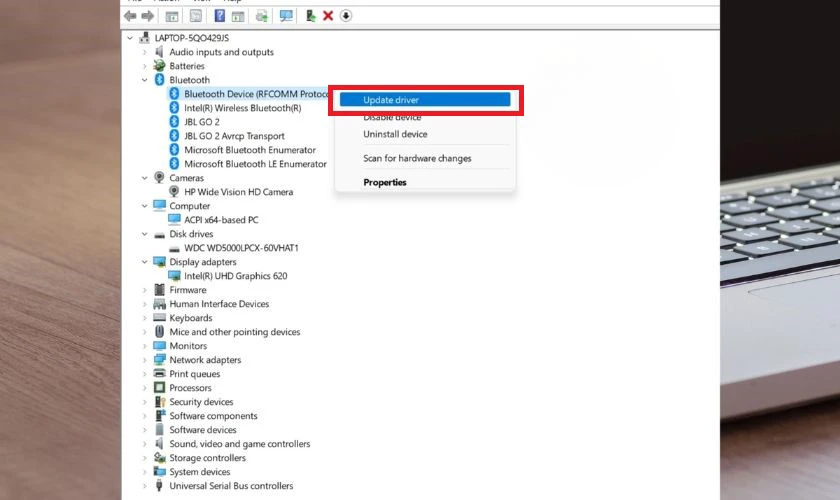Collapse the Disk drives category

click(144, 234)
